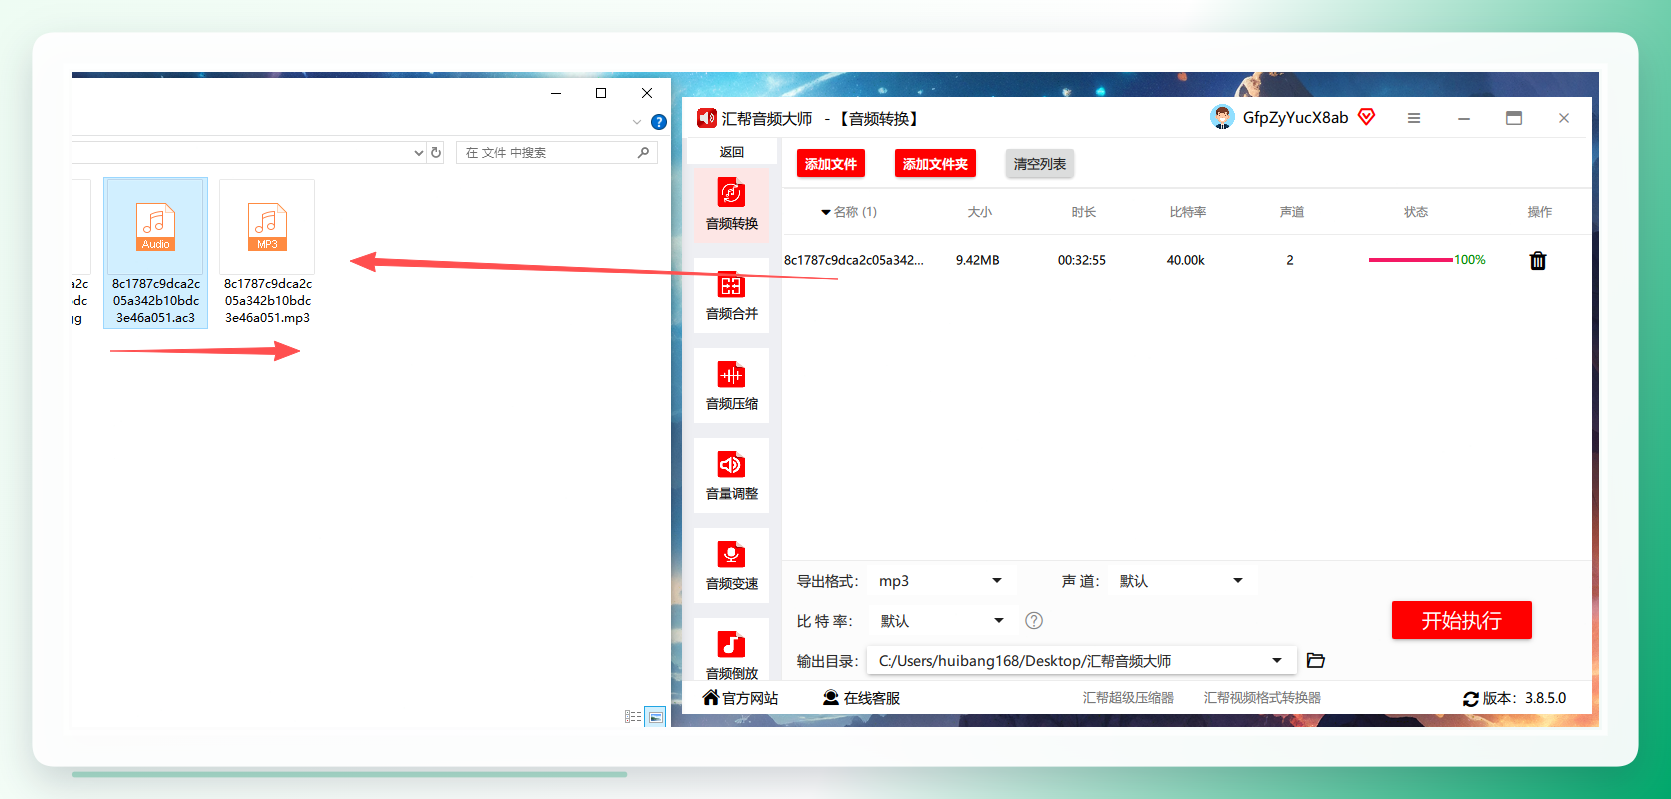Expand the 比特率 默认 dropdown
The image size is (1671, 799).
click(998, 621)
